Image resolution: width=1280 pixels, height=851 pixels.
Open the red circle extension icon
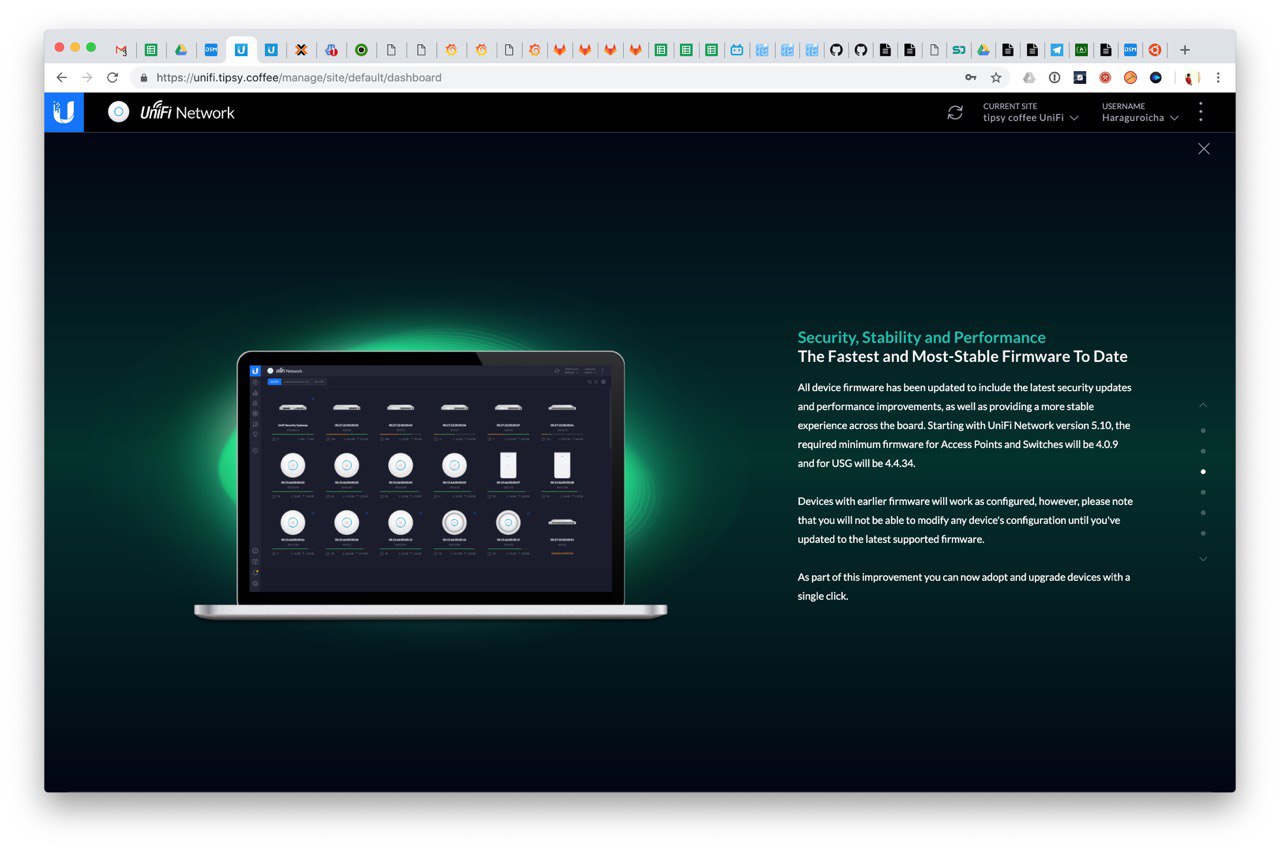pos(1105,77)
